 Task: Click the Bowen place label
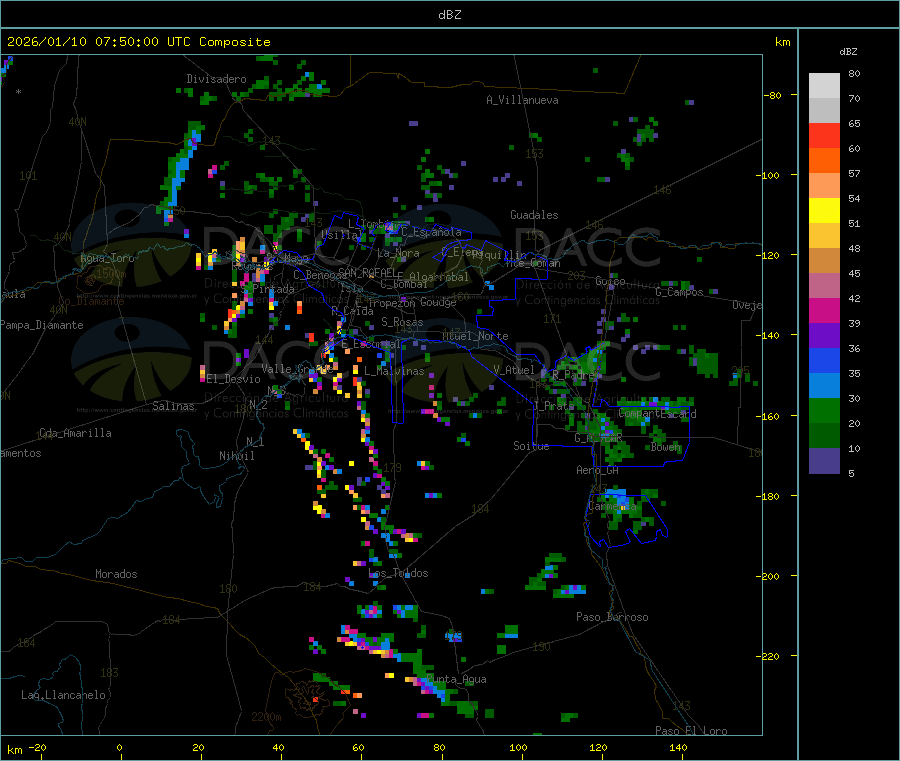click(x=666, y=447)
